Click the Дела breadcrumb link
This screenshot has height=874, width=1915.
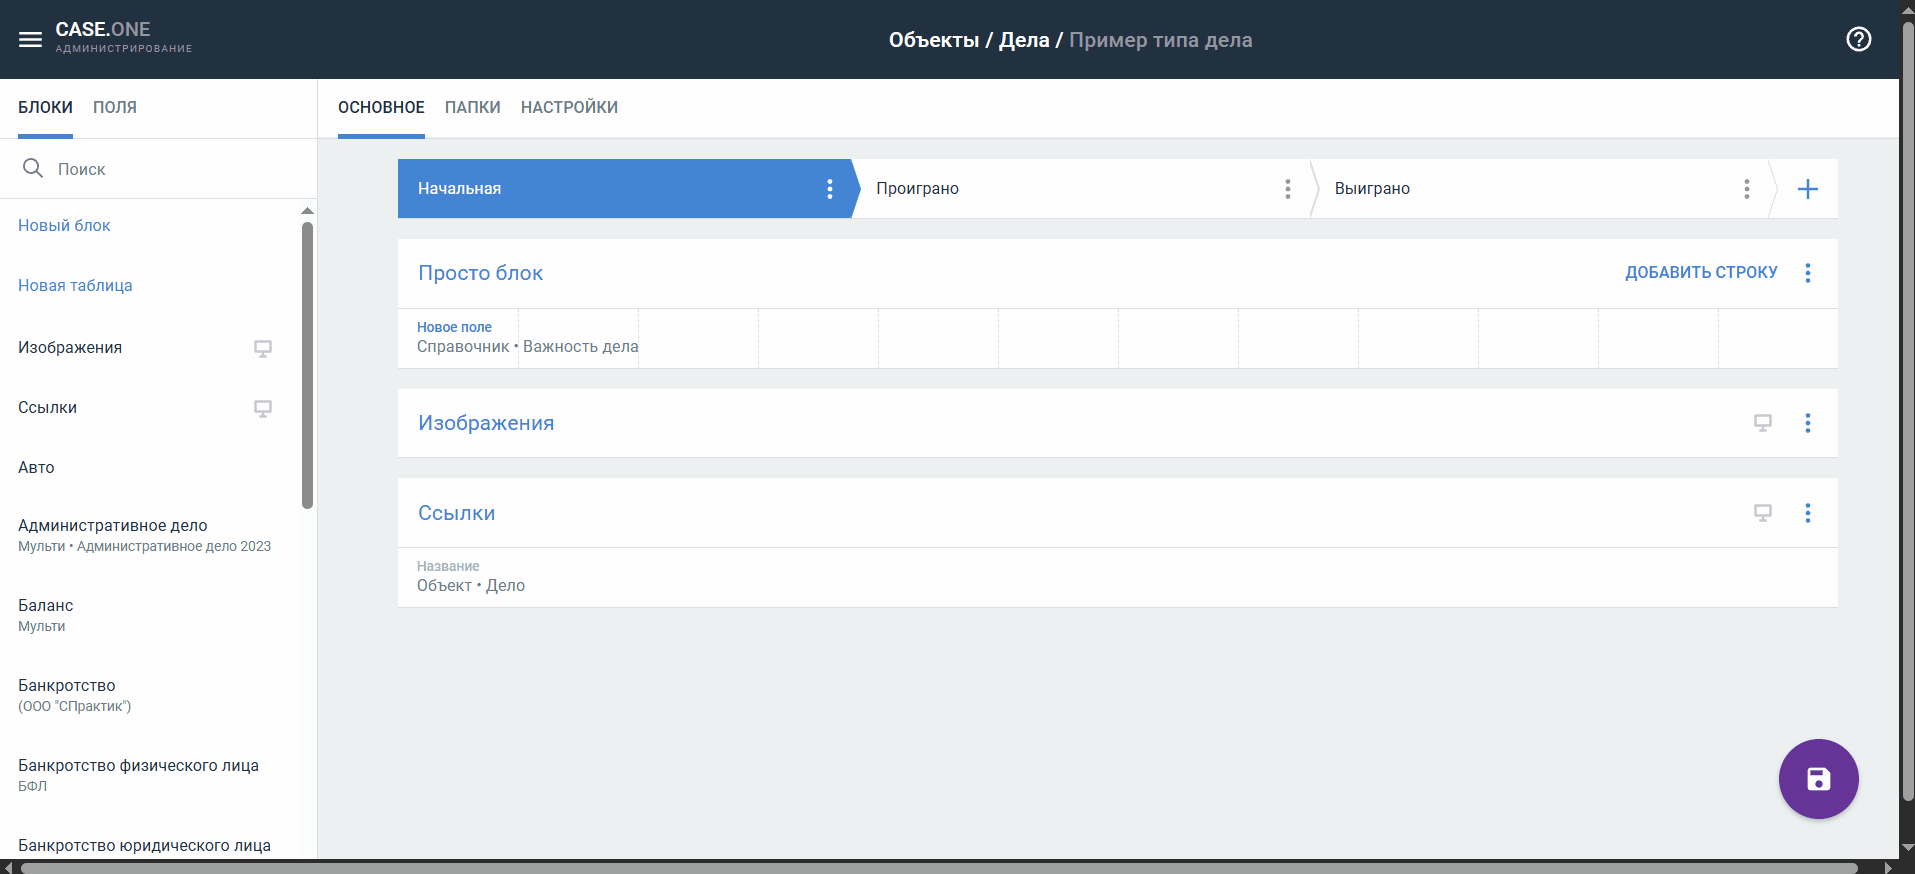coord(1023,40)
